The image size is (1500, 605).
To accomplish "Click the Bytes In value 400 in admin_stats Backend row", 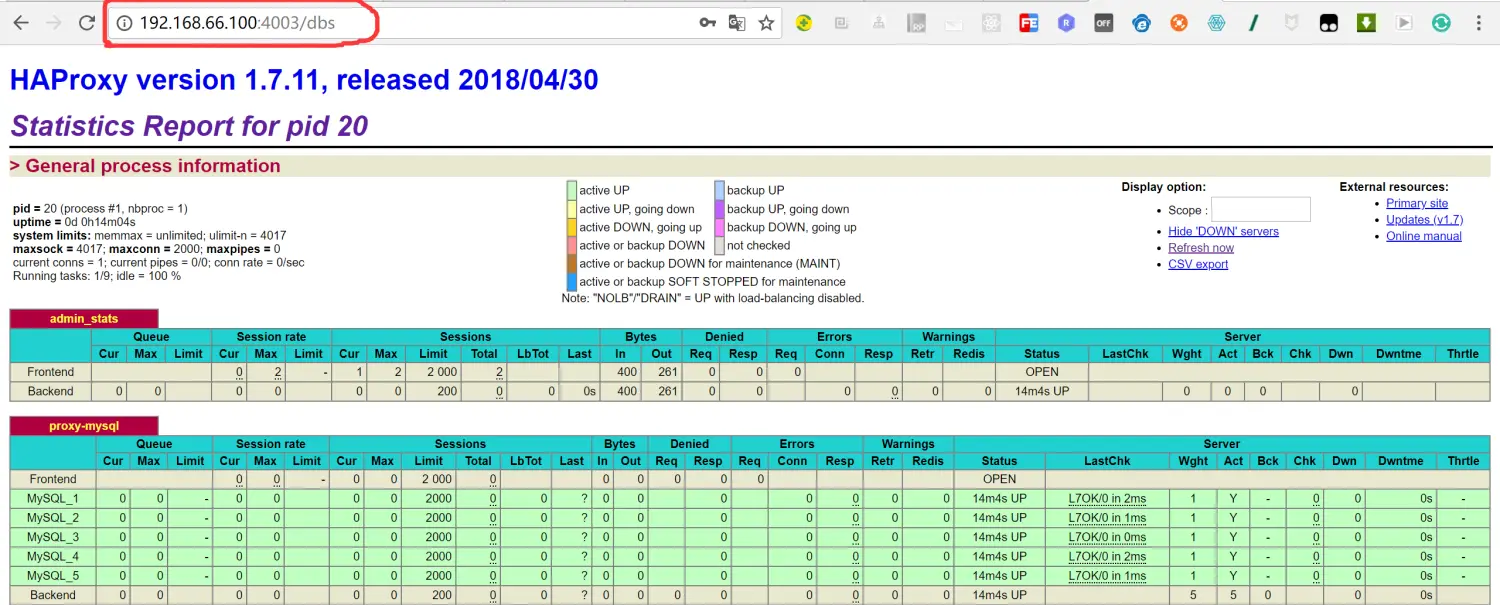I will click(x=626, y=391).
